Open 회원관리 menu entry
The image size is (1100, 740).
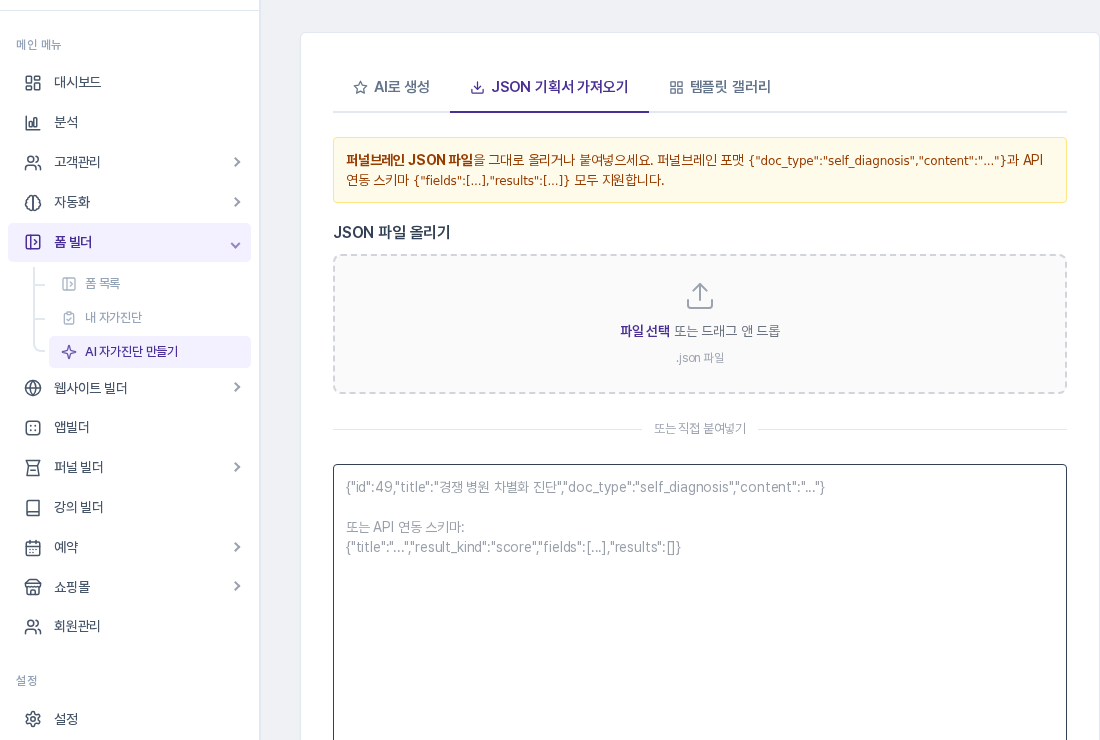coord(129,627)
